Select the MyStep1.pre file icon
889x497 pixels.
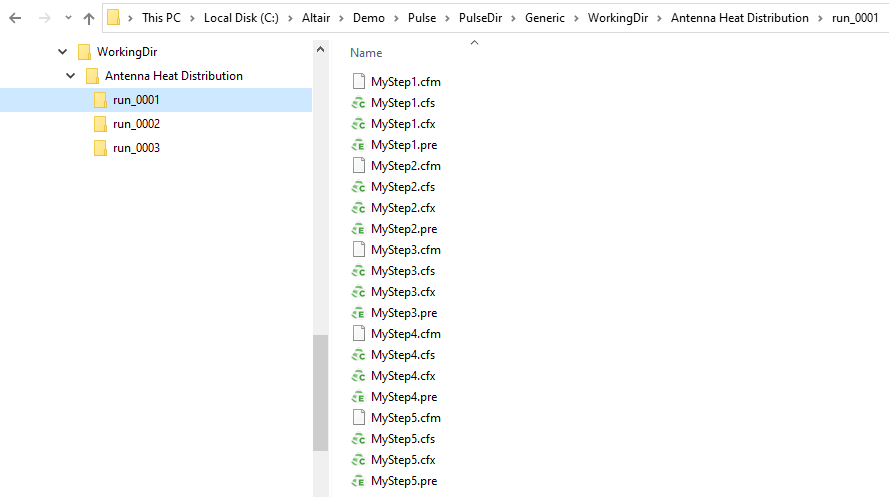[358, 145]
